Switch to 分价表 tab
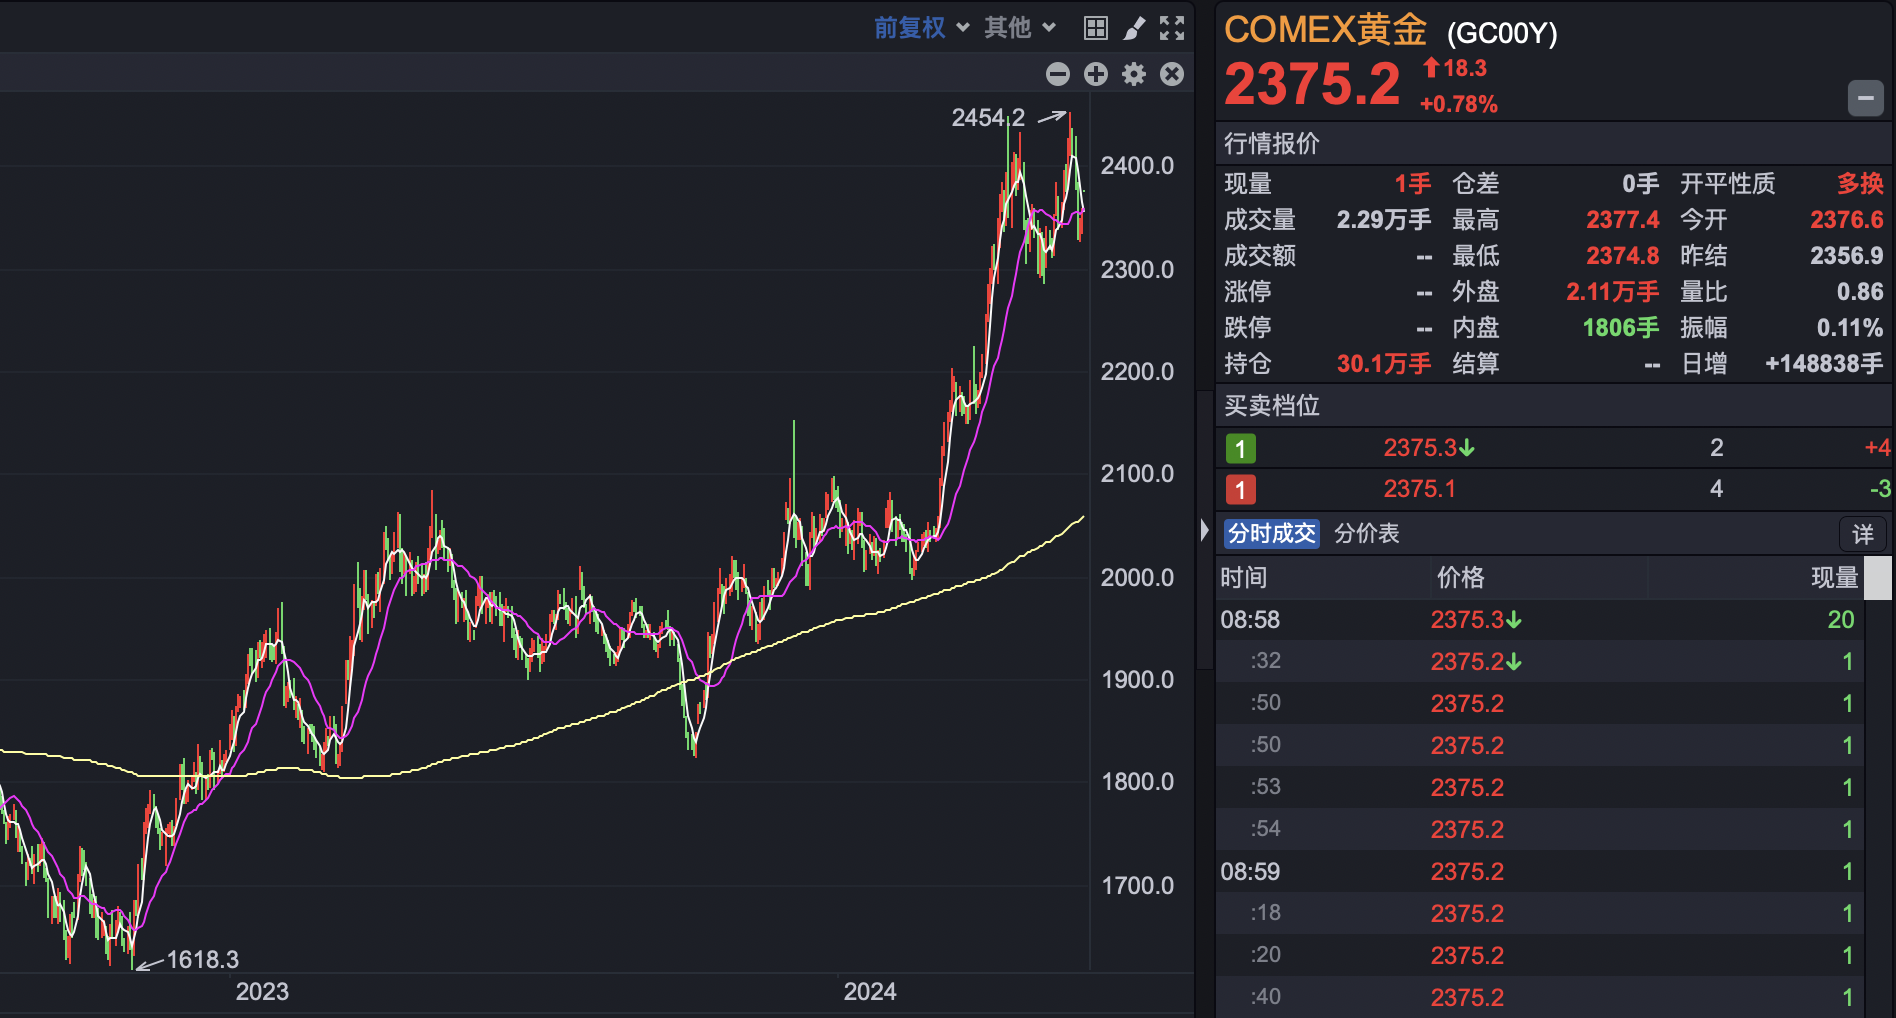This screenshot has height=1018, width=1896. (1367, 533)
